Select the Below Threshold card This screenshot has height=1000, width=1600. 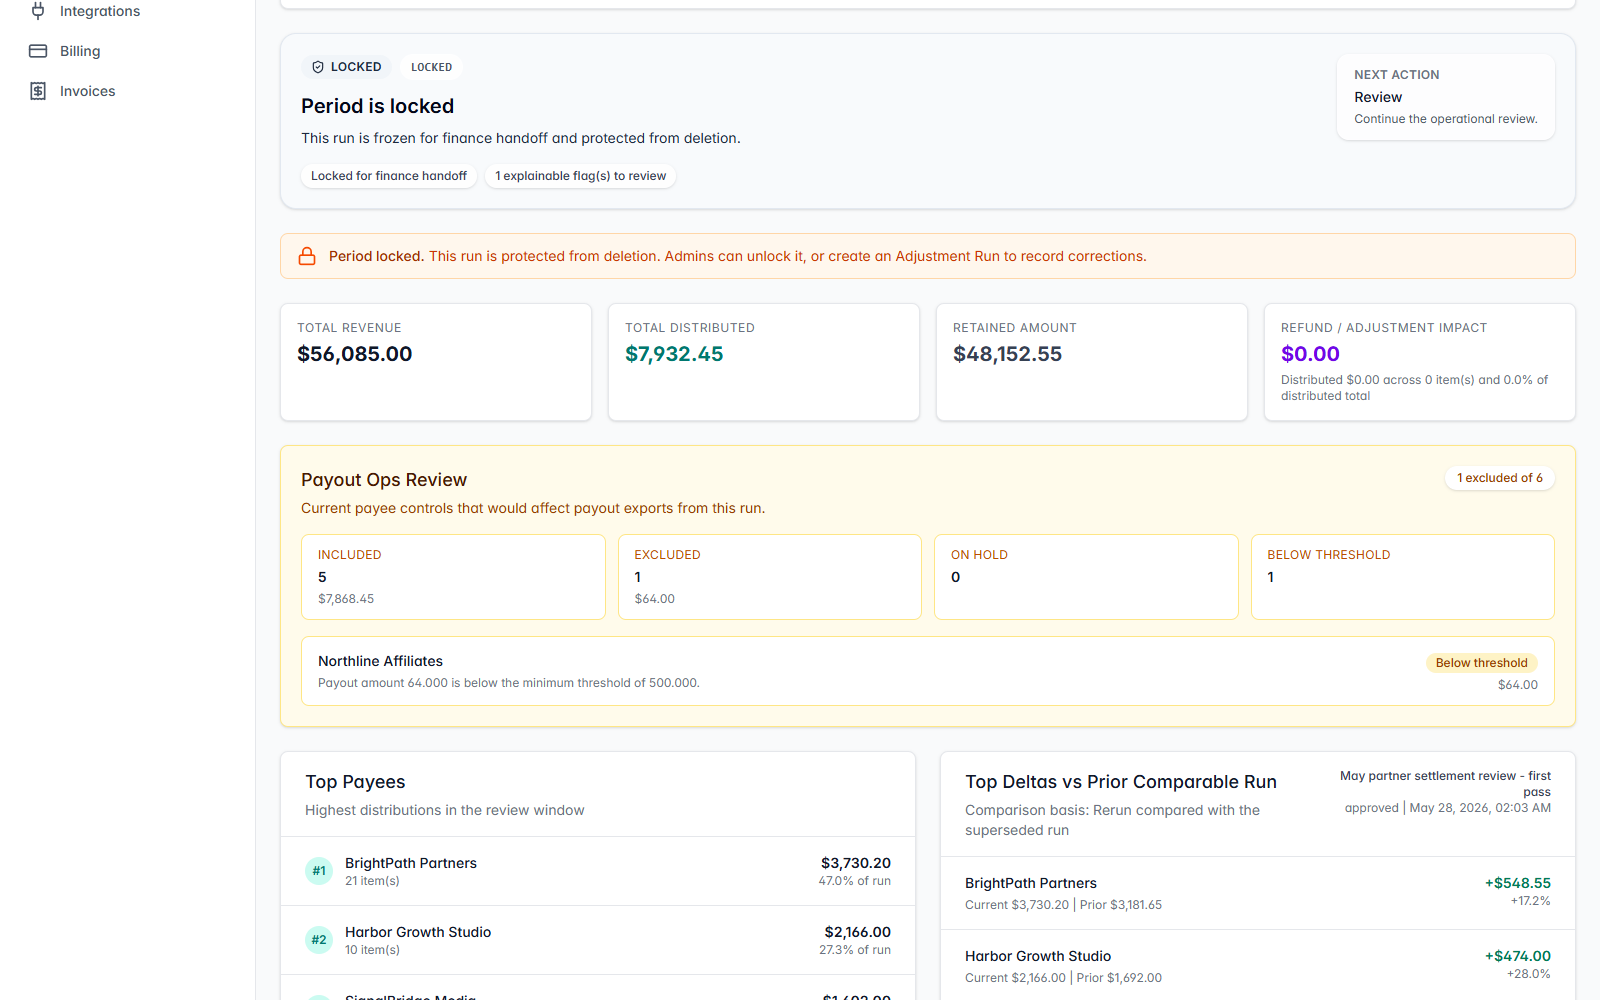1403,577
